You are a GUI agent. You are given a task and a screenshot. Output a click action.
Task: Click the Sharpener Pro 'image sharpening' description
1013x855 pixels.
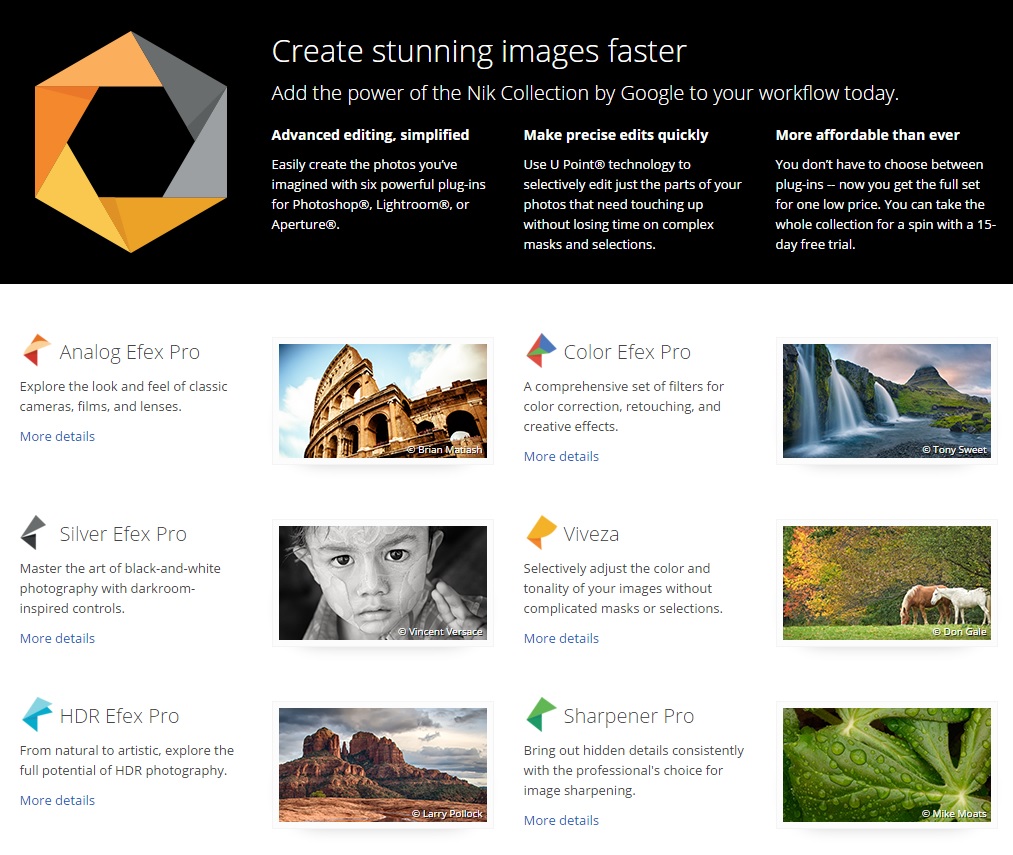pyautogui.click(x=634, y=770)
